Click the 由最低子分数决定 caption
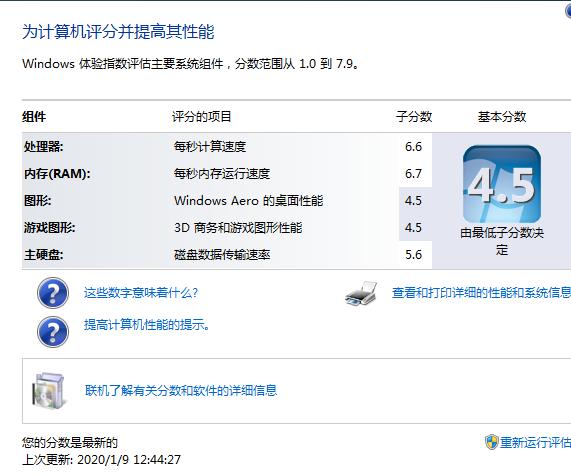The width and height of the screenshot is (571, 476). pyautogui.click(x=502, y=241)
